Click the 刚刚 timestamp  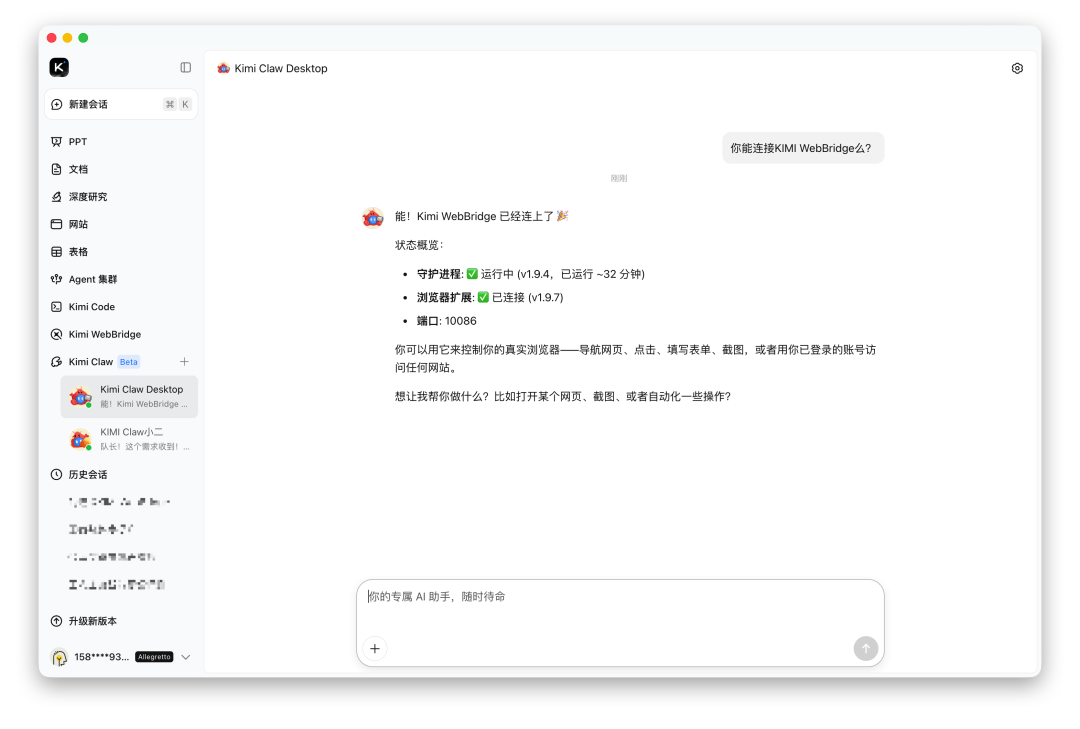point(619,178)
